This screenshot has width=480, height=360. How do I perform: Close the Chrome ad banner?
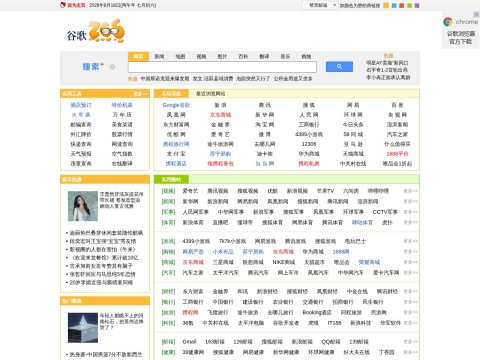[x=476, y=14]
